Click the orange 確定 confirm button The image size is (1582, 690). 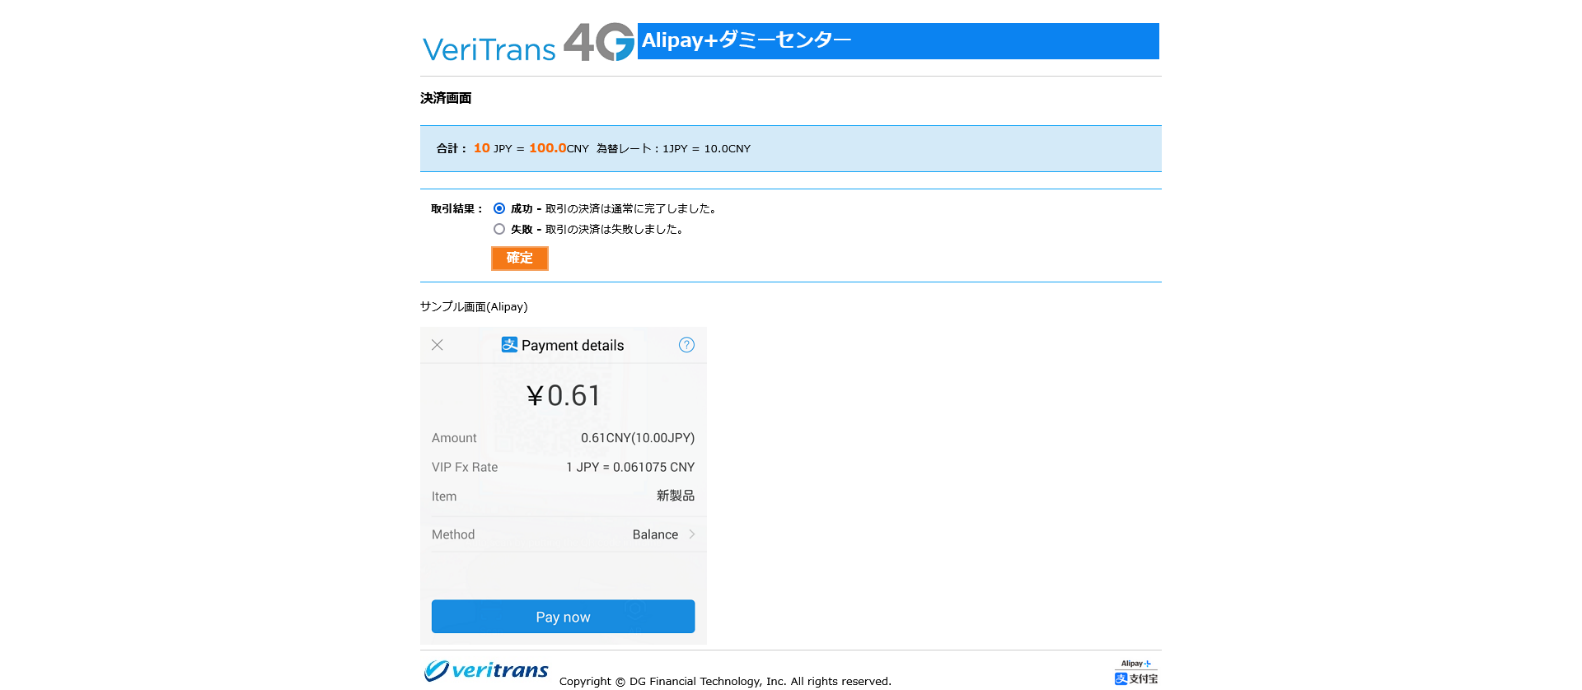(x=520, y=258)
